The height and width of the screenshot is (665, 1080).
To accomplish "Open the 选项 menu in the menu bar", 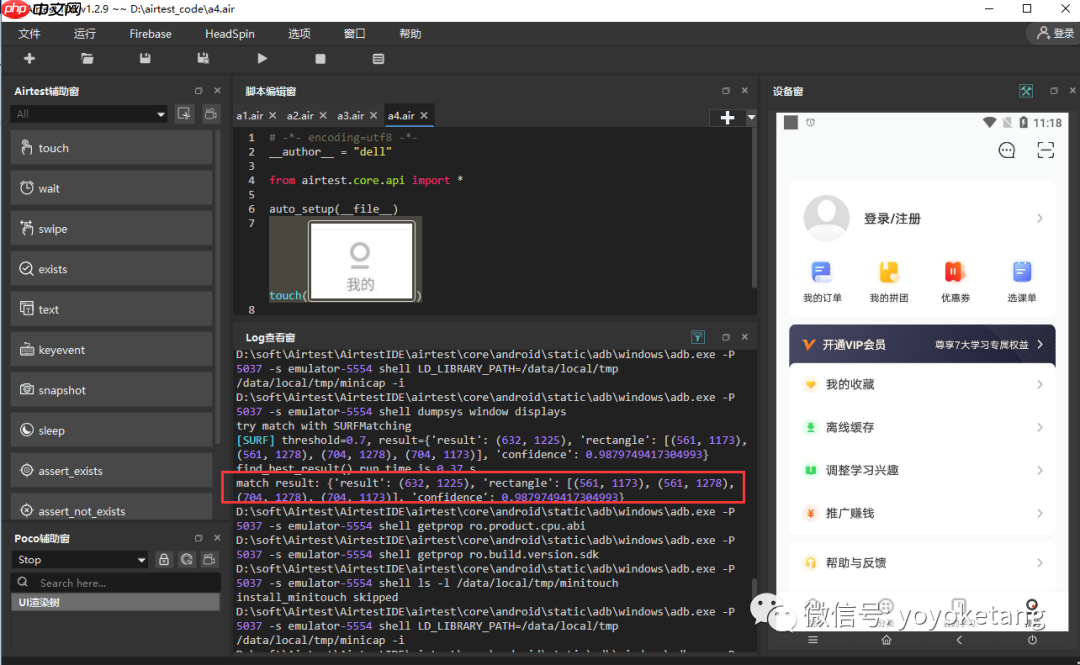I will [299, 33].
